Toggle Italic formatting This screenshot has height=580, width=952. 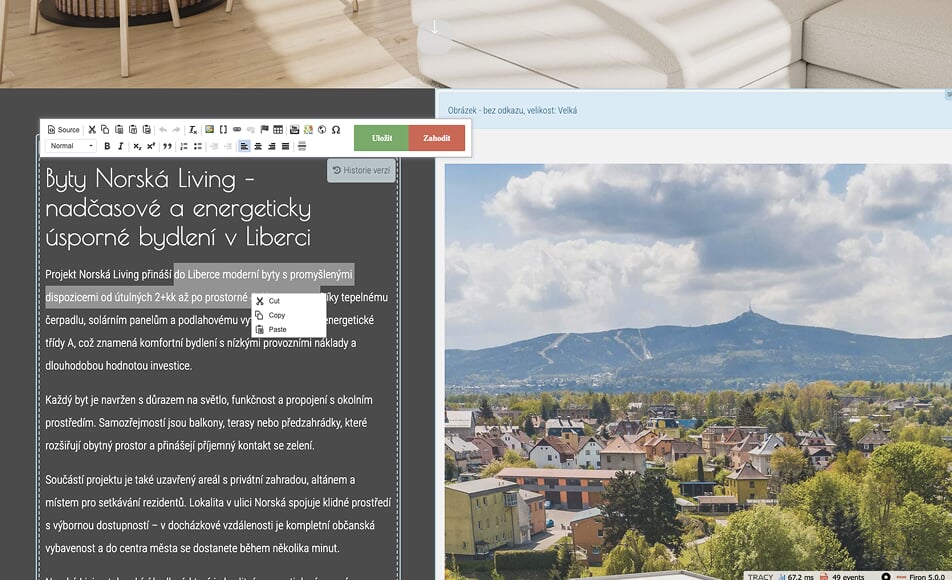(121, 146)
